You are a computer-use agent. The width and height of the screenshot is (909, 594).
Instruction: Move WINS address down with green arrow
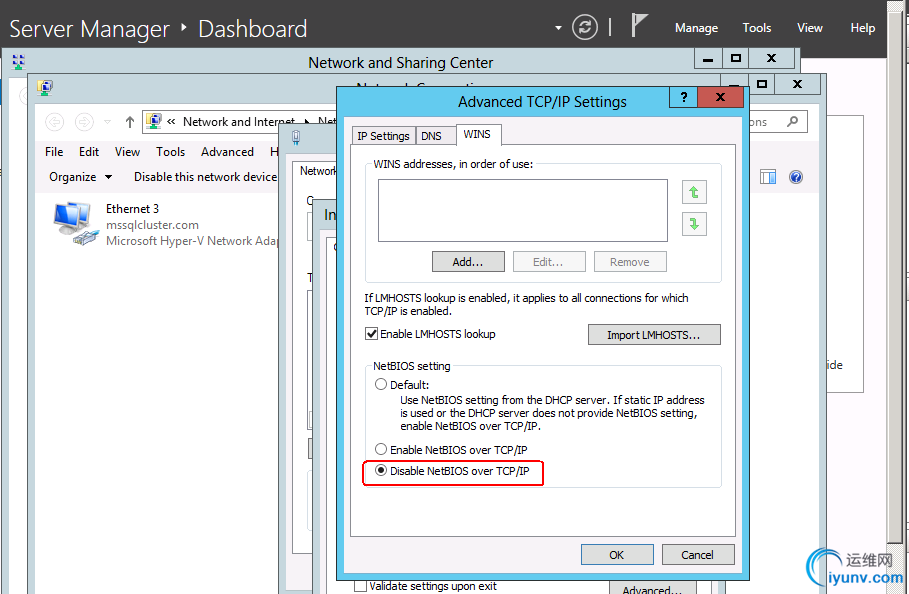pyautogui.click(x=694, y=224)
